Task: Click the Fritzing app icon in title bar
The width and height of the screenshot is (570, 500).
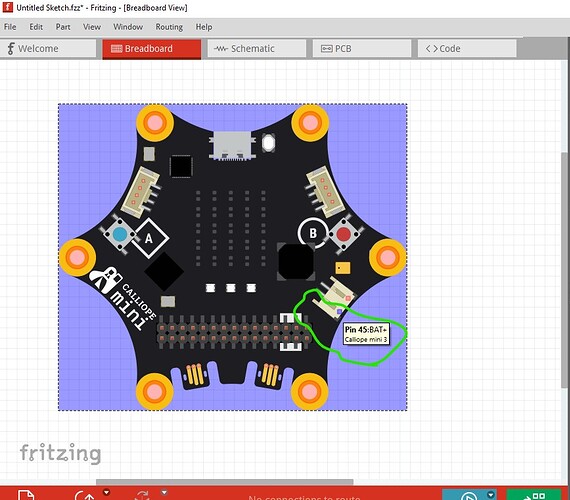Action: tap(8, 7)
